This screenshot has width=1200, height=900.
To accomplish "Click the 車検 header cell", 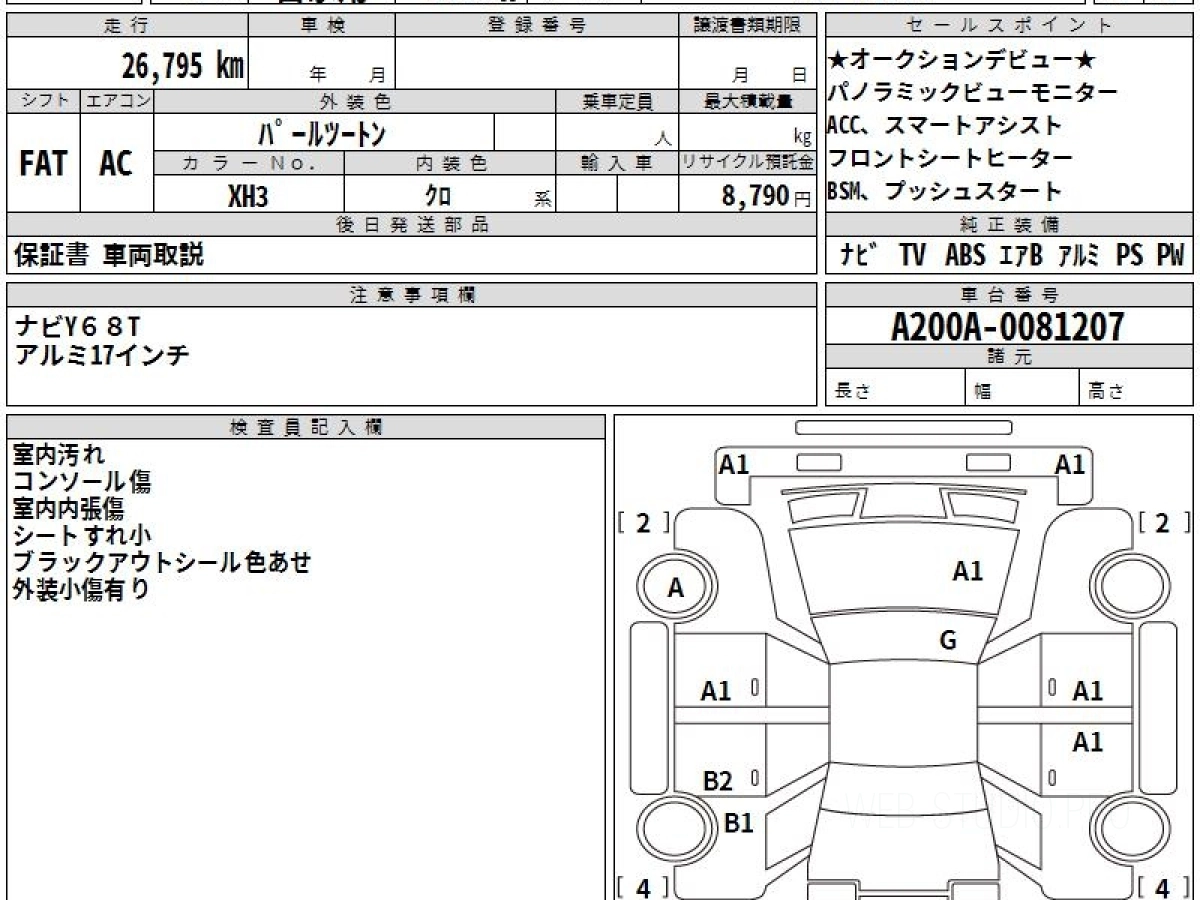I will tap(322, 26).
